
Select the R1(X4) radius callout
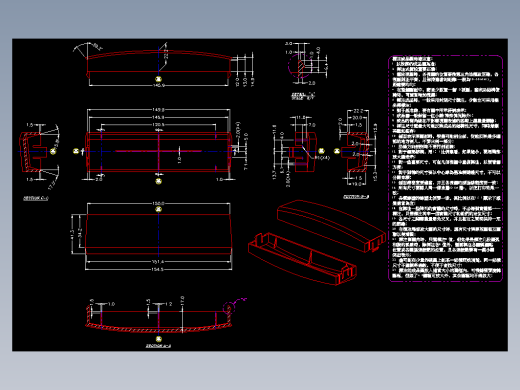[x=322, y=157]
